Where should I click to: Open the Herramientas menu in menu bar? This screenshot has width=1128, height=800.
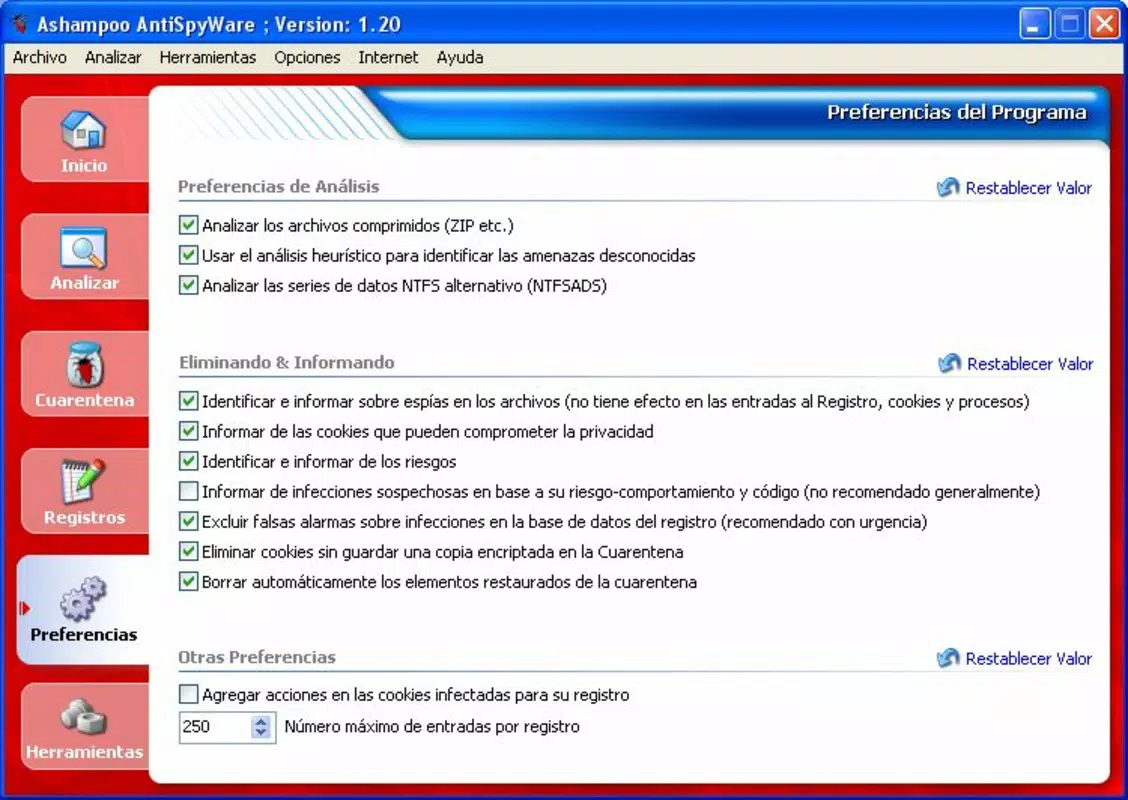pos(208,58)
